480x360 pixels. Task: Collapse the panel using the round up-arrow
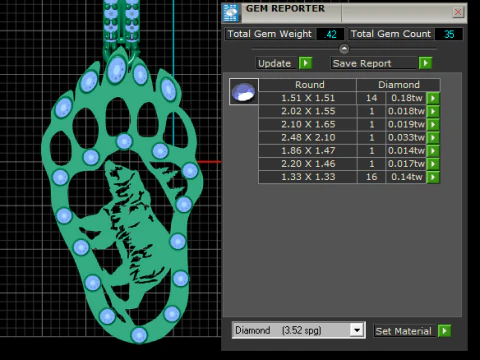344,49
